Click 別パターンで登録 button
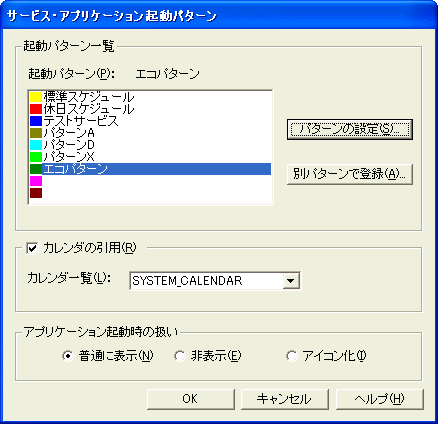Screen dimensions: 438x424 point(350,174)
